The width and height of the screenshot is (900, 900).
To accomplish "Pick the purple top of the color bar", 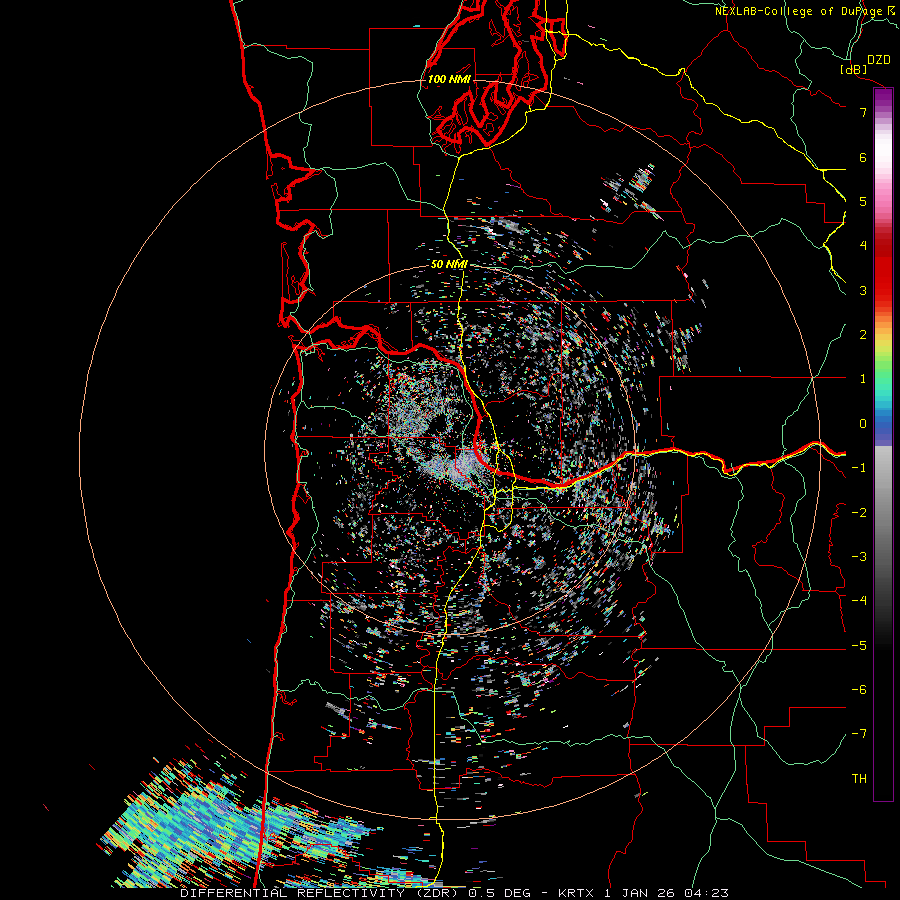I will [883, 98].
